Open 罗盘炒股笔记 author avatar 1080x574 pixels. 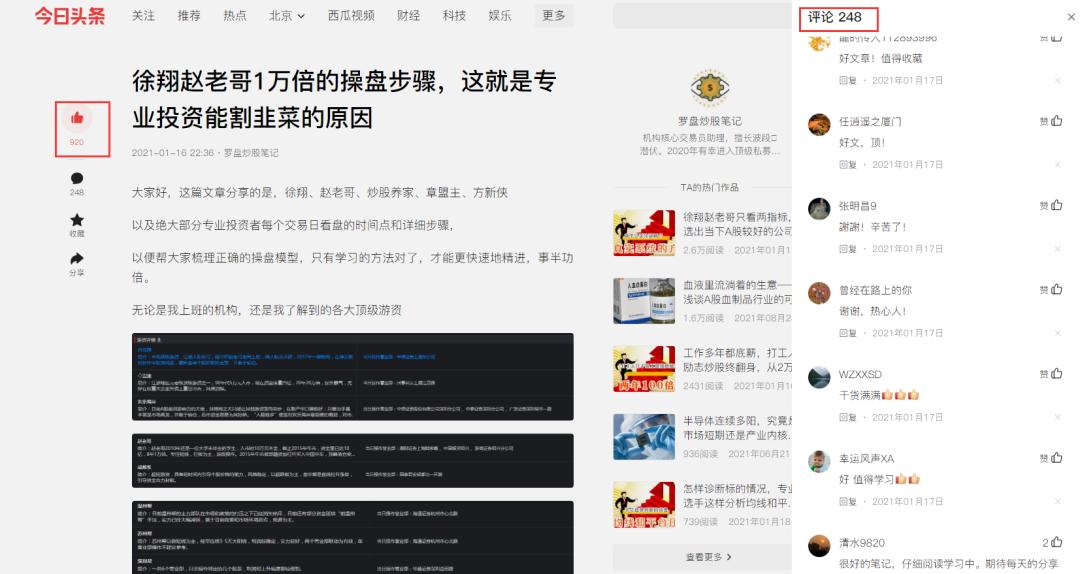tap(709, 88)
